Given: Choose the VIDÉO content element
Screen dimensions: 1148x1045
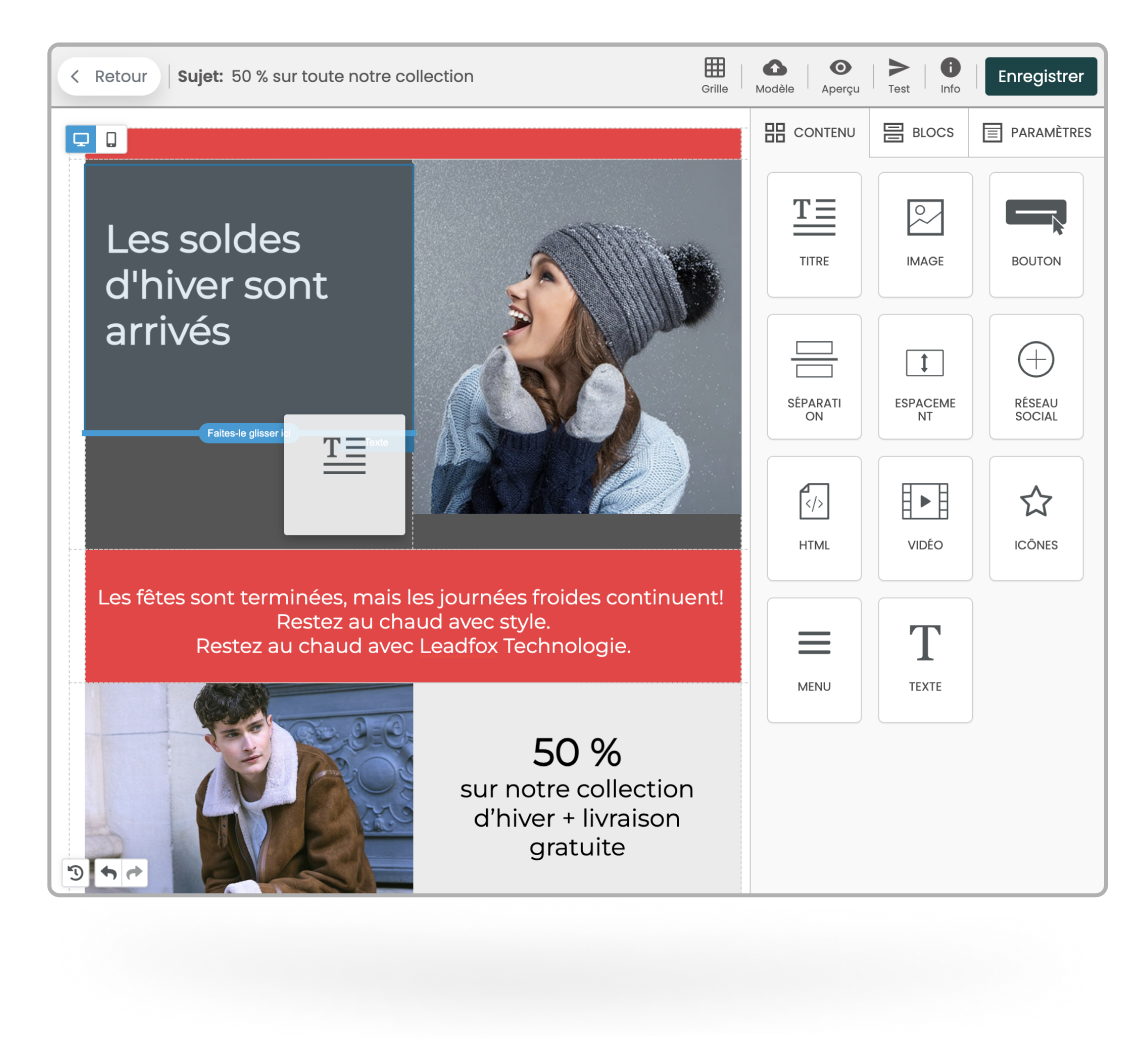Looking at the screenshot, I should pos(925,518).
